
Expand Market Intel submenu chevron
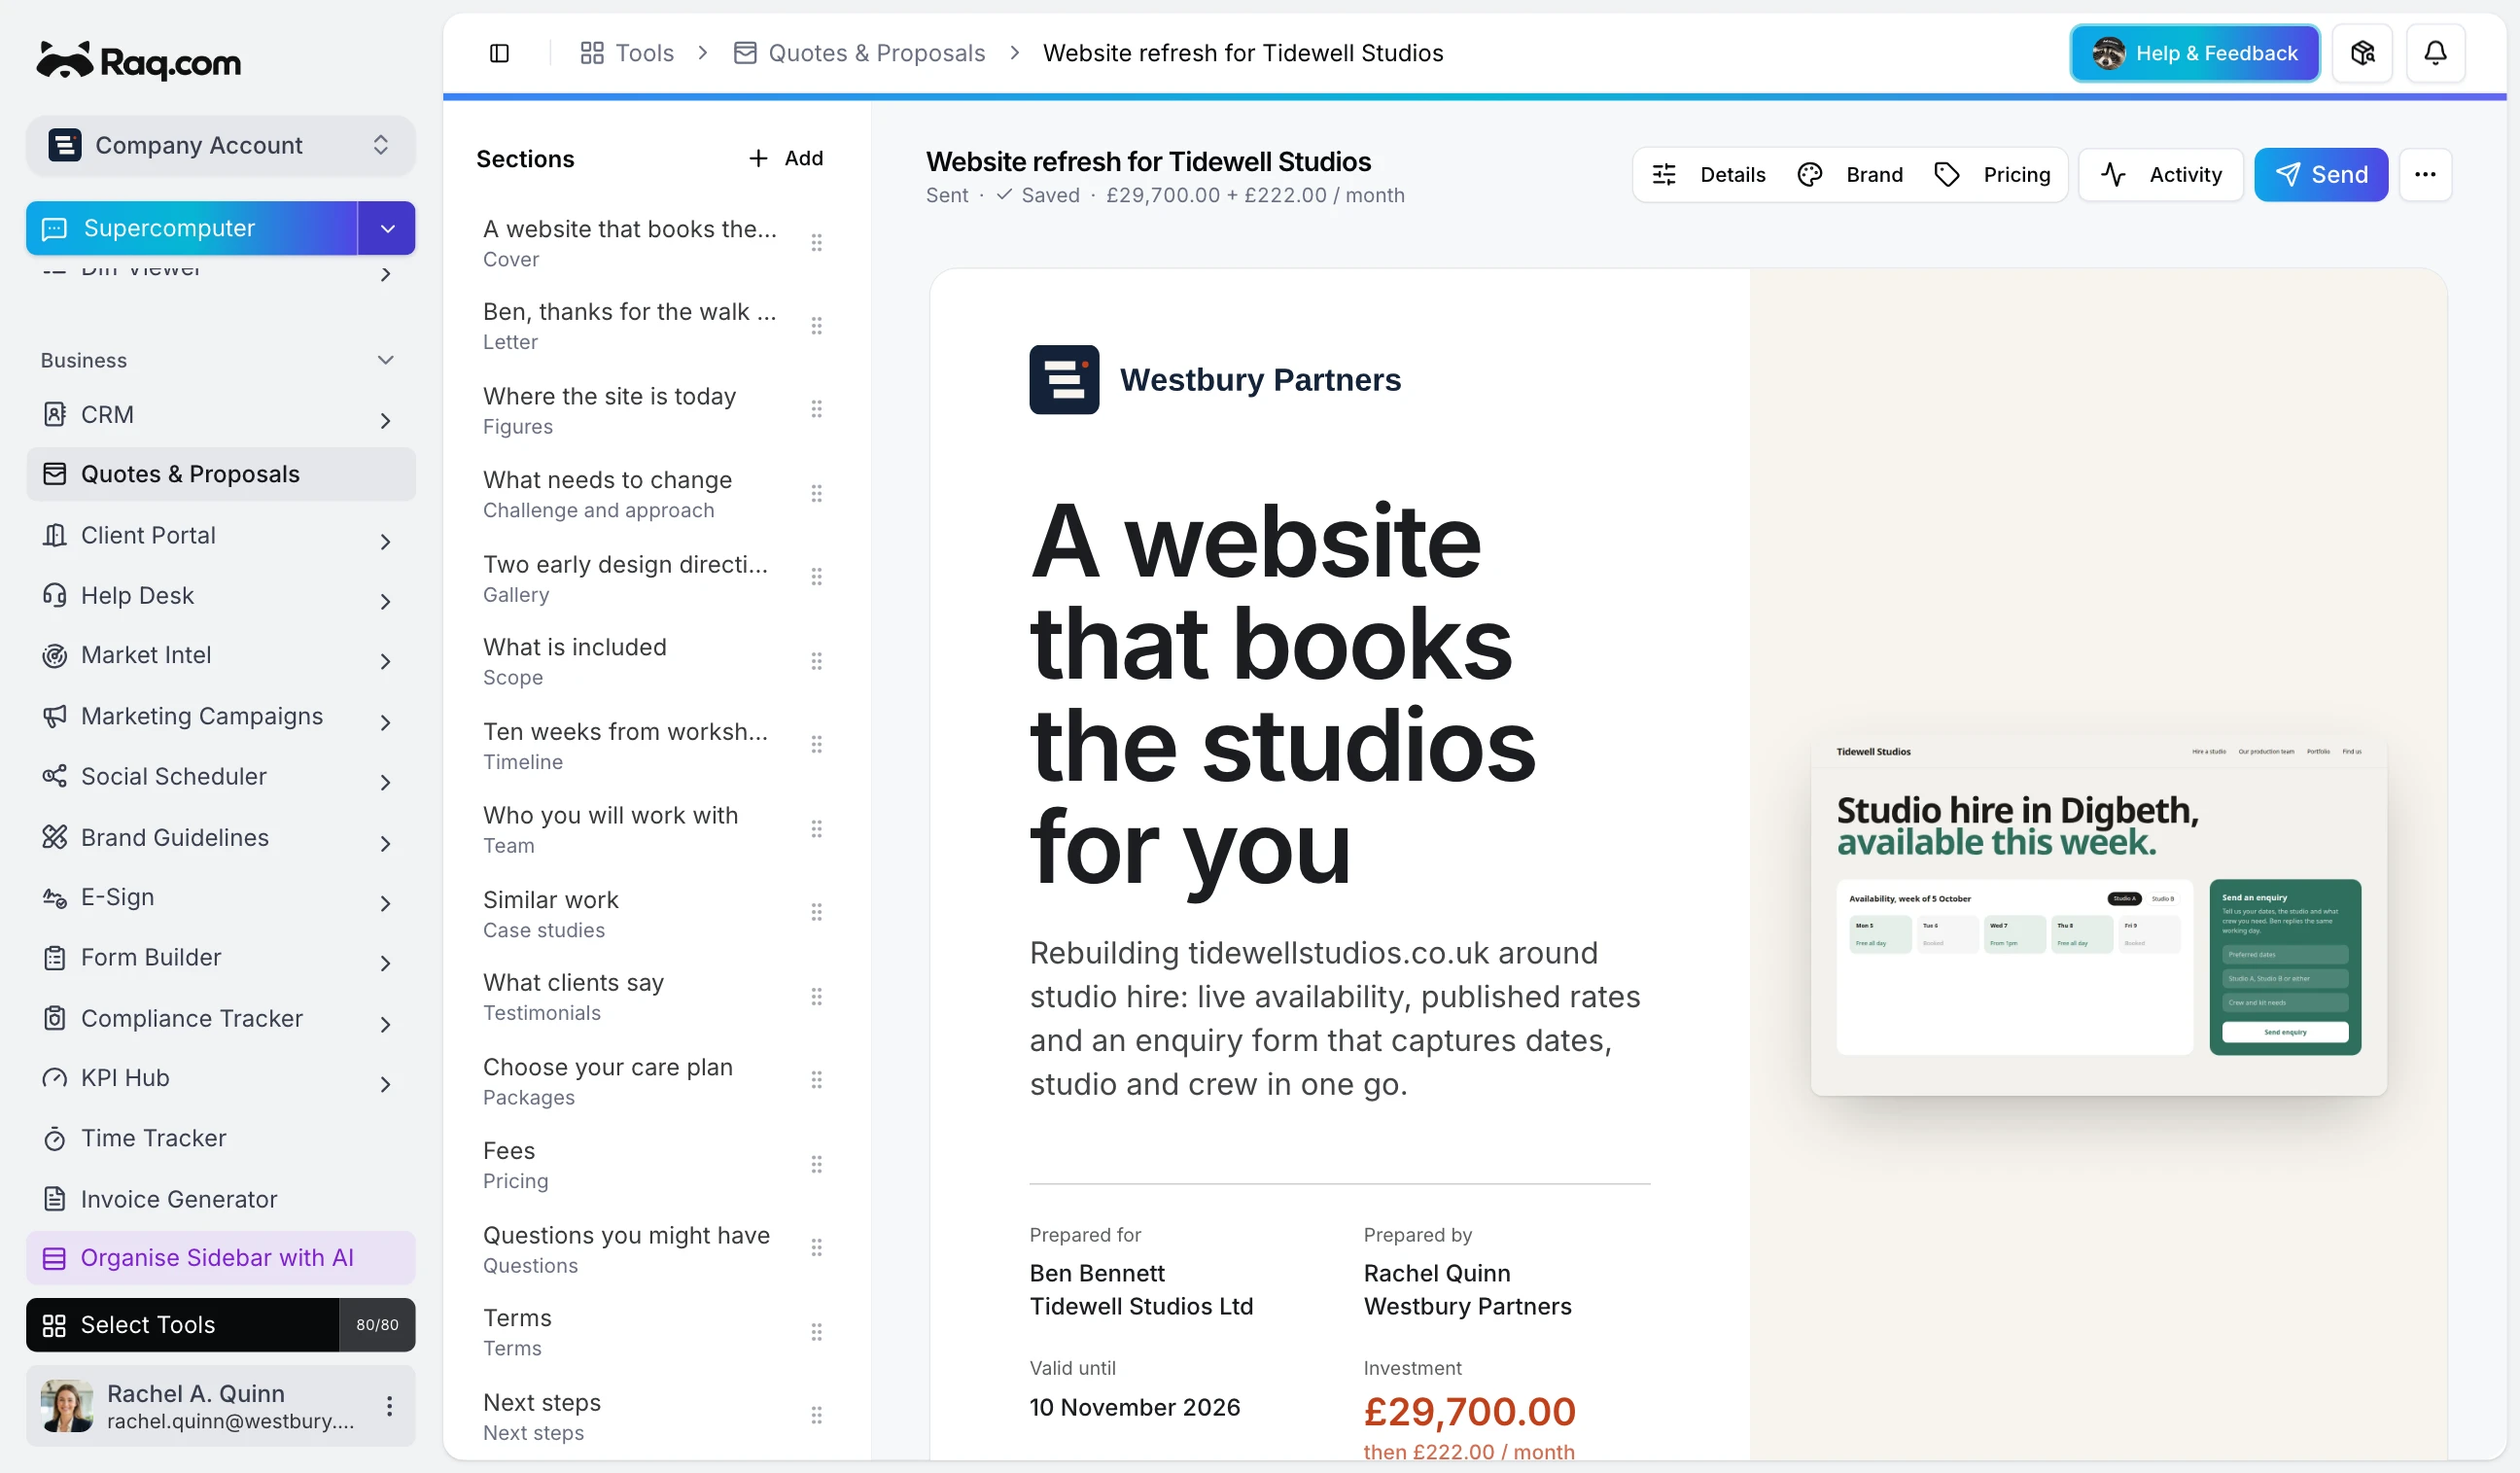click(x=385, y=662)
